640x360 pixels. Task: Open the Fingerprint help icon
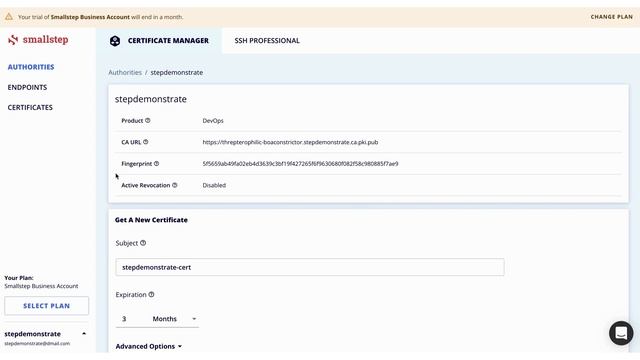[x=156, y=164]
